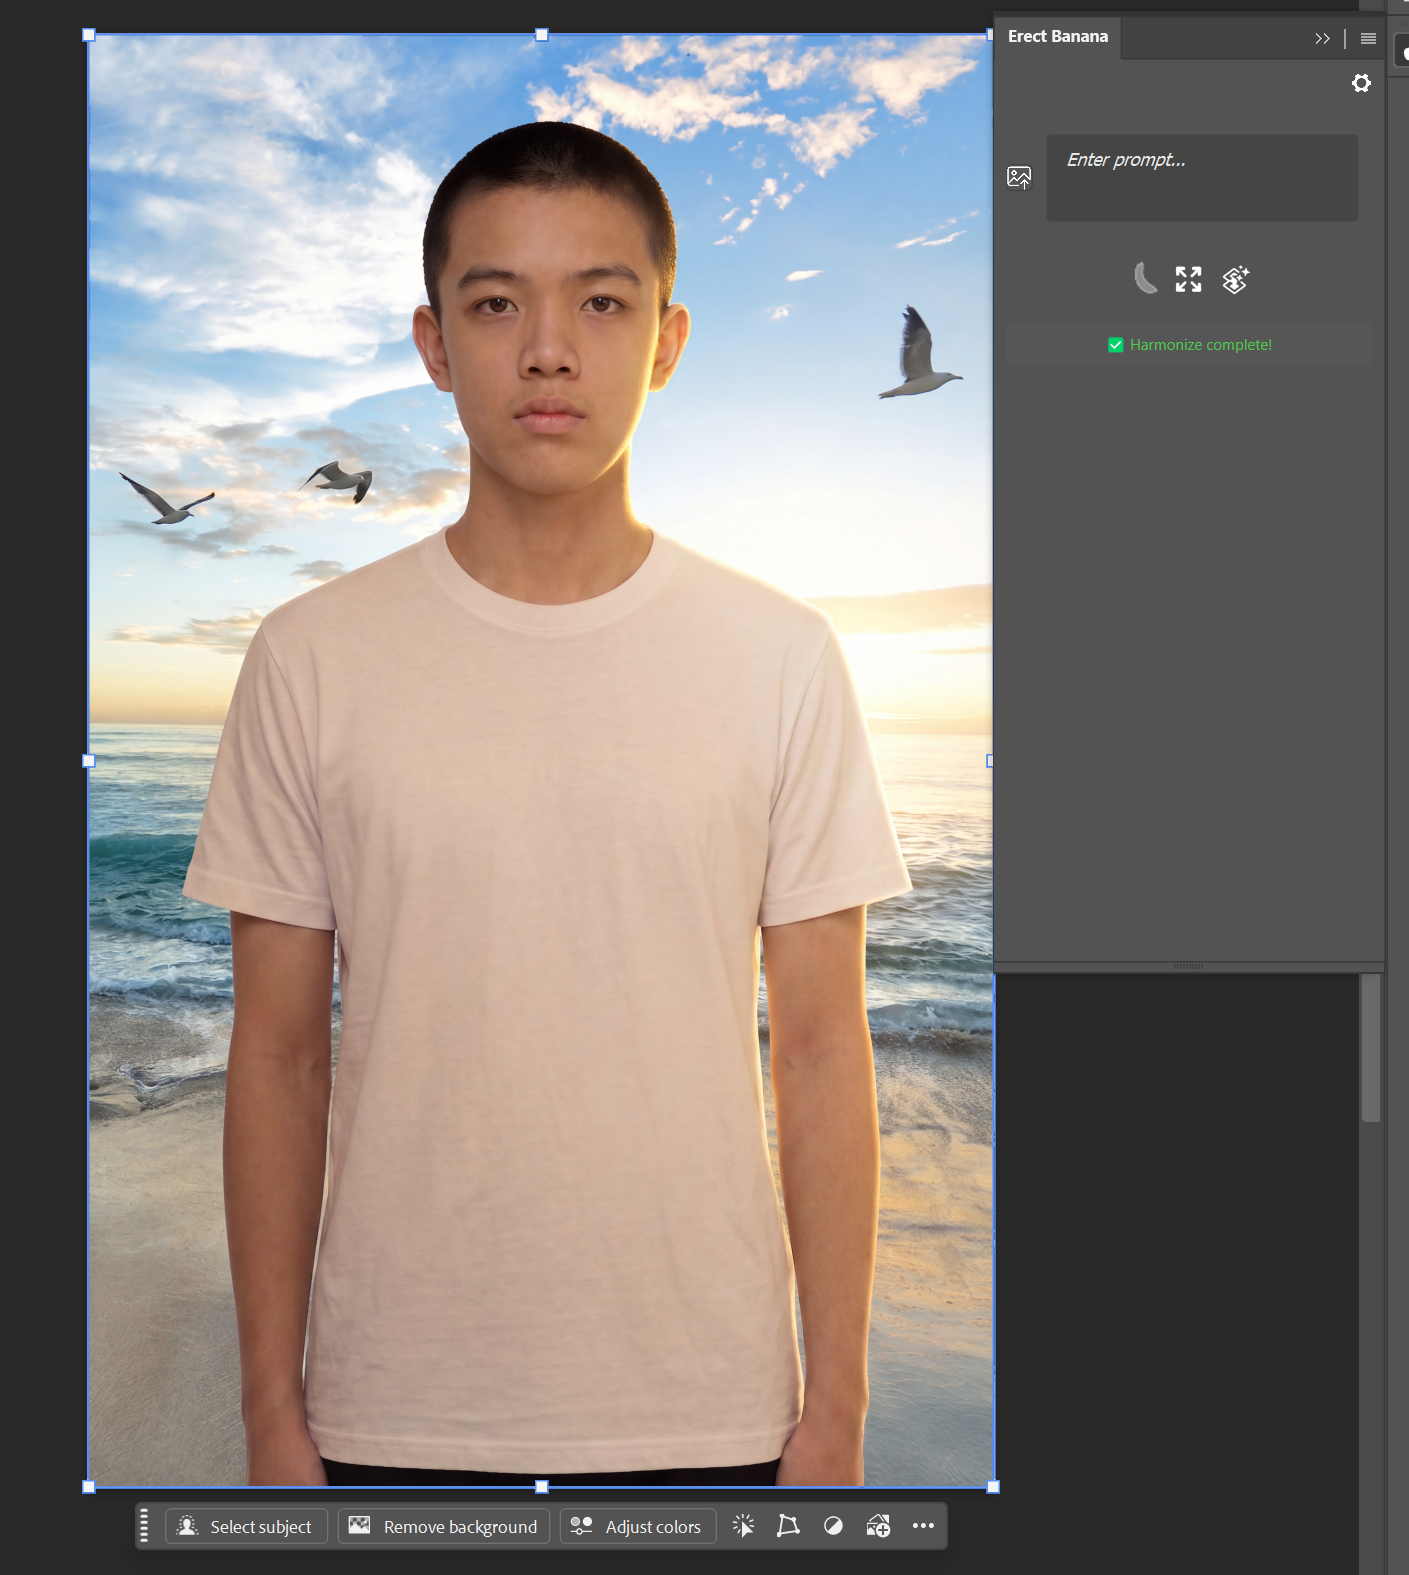Click the upload reference image icon
Screen dimensions: 1409x1575
(1019, 178)
